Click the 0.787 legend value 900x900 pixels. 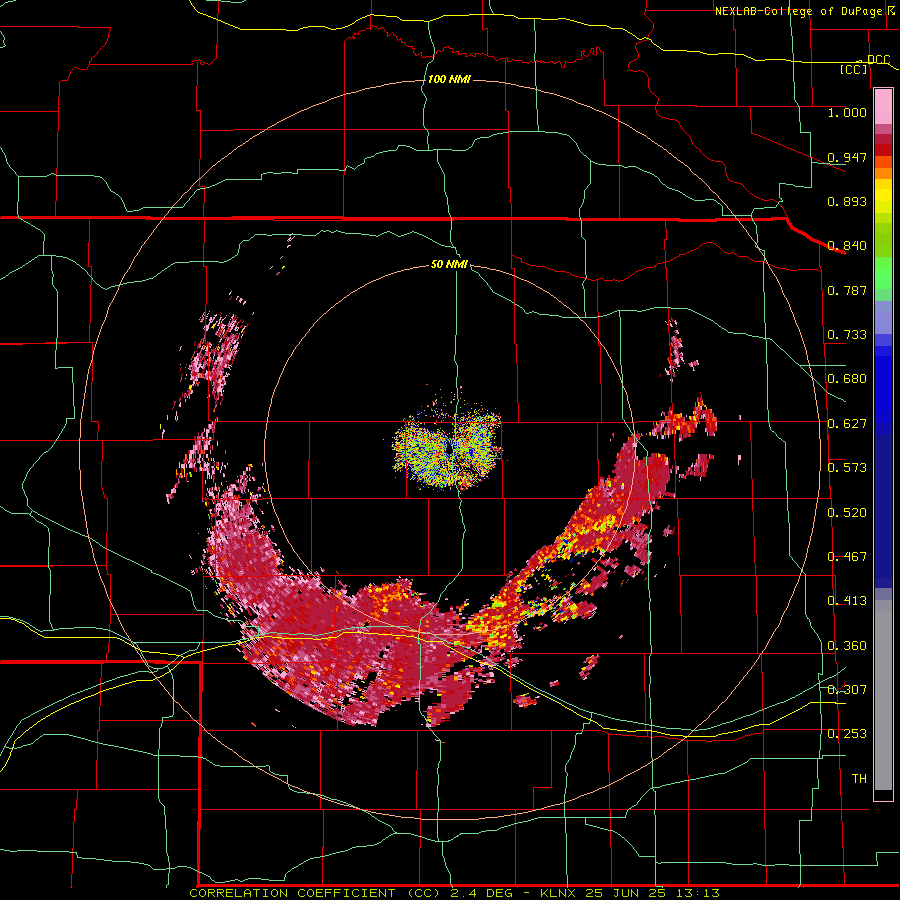click(847, 290)
